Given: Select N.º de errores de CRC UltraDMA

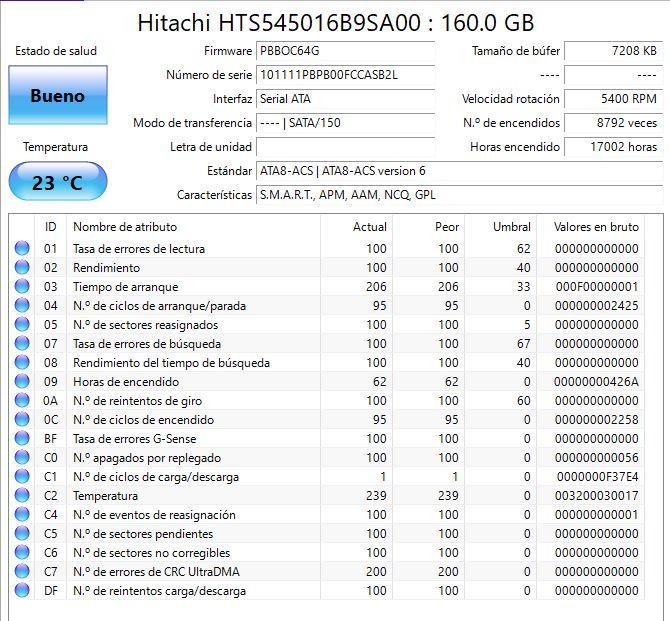Looking at the screenshot, I should [156, 572].
